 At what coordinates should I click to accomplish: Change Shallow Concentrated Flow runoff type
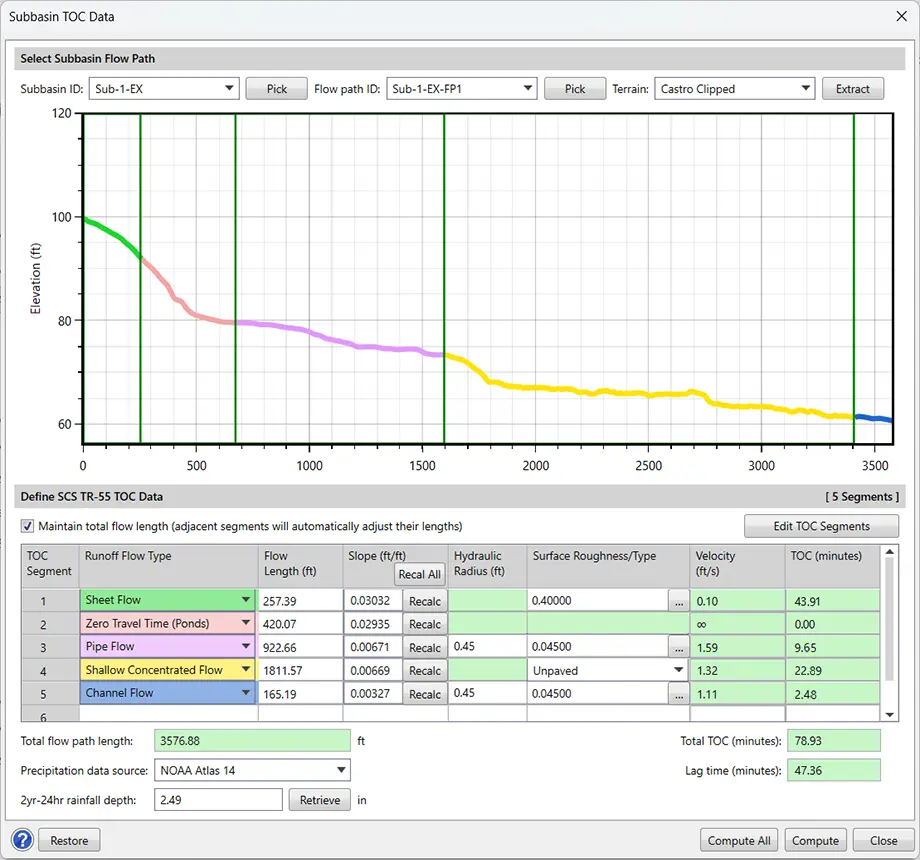click(245, 670)
